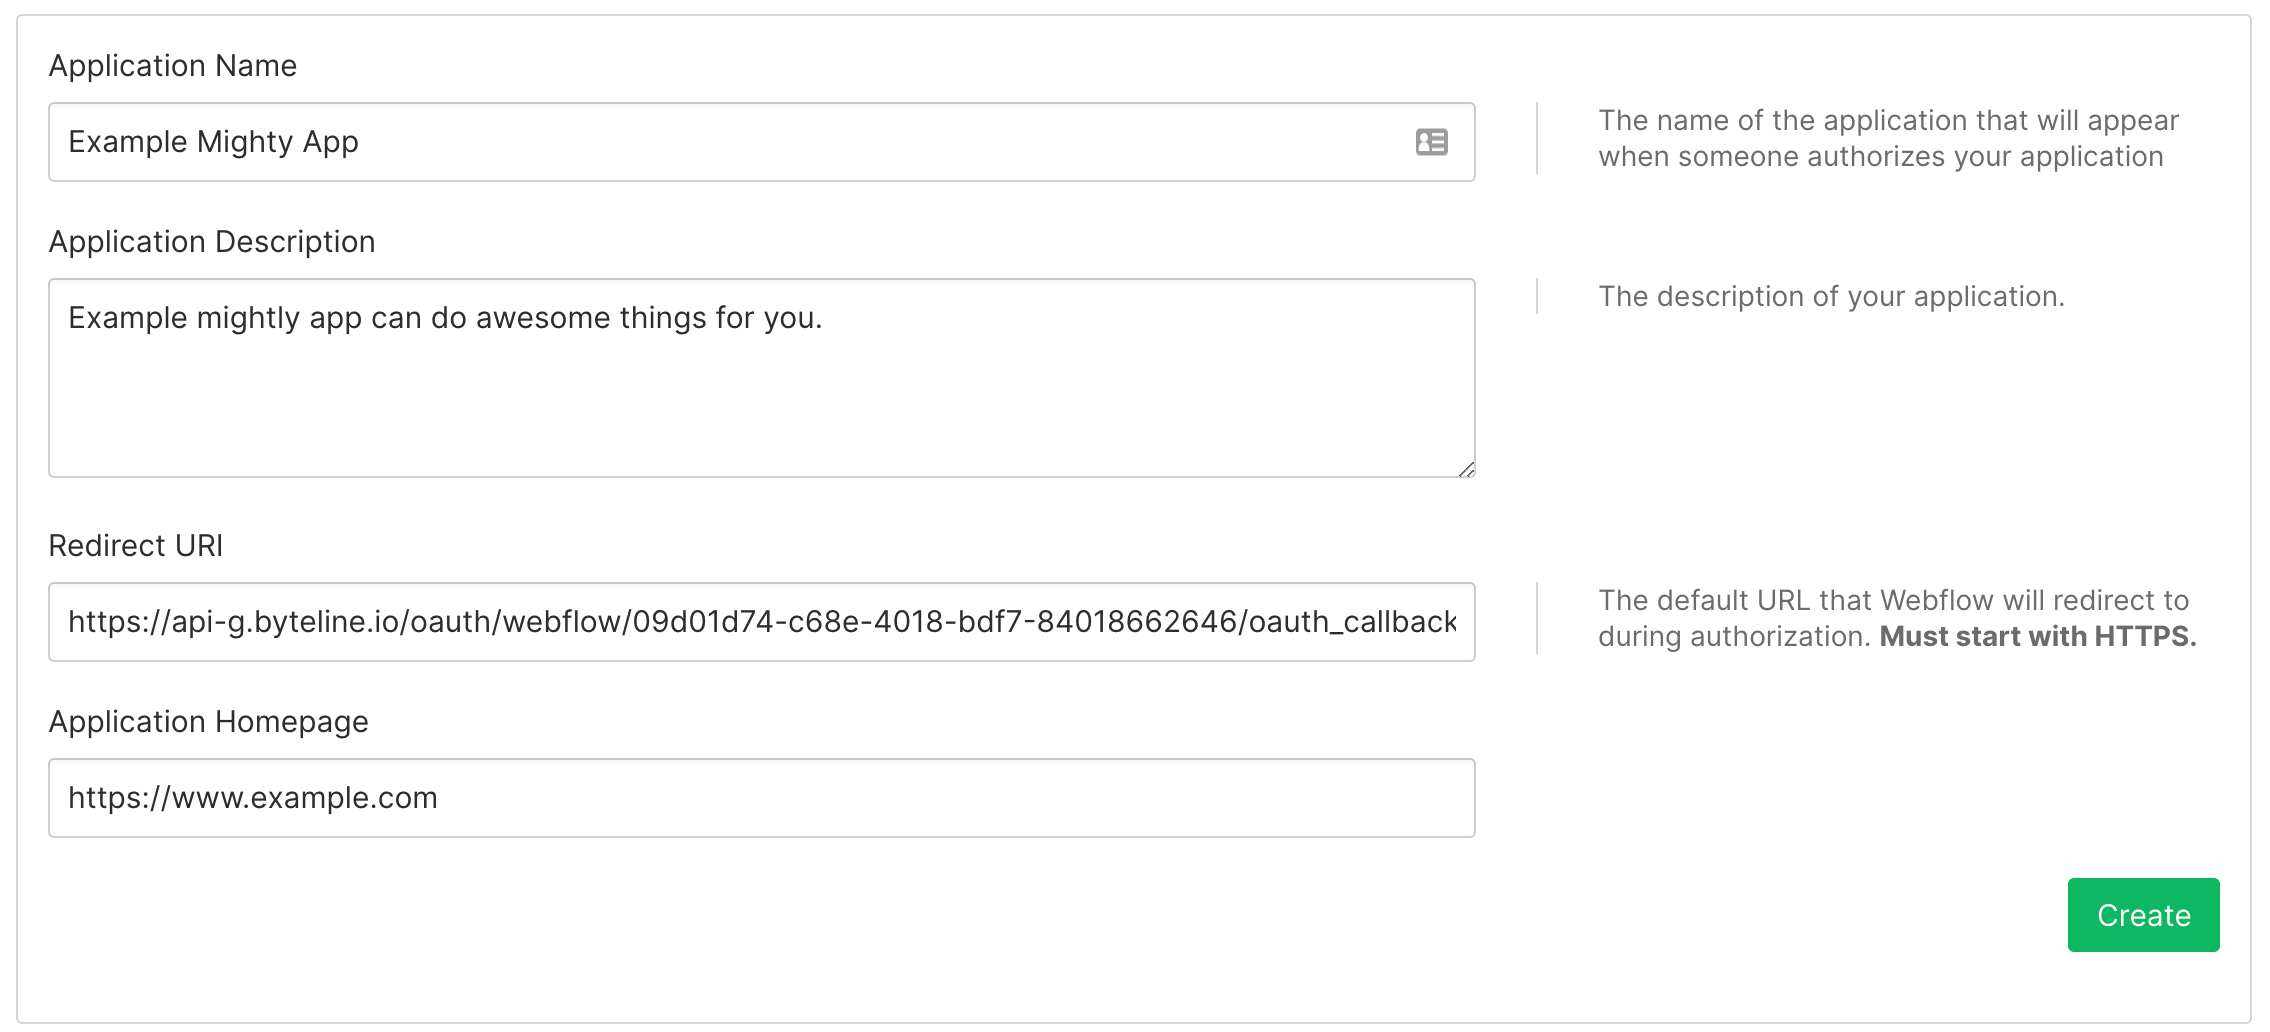Image resolution: width=2270 pixels, height=1032 pixels.
Task: Place cursor after "Example Mighty App" text
Action: 362,142
